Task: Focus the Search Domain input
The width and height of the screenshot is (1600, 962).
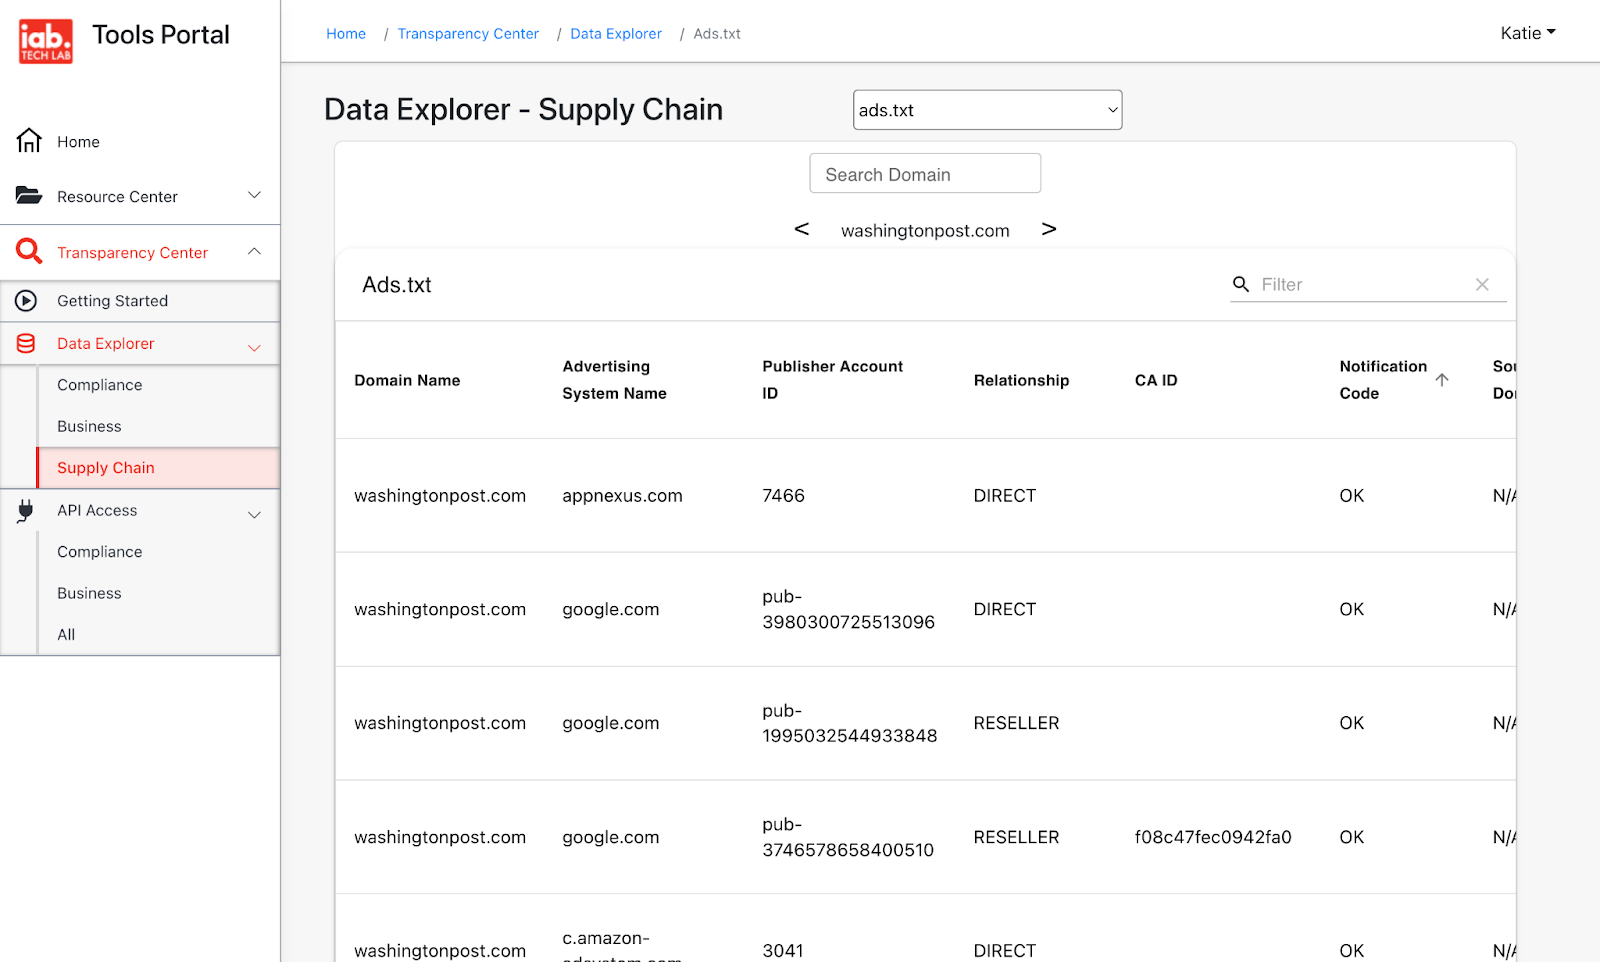Action: pos(925,174)
